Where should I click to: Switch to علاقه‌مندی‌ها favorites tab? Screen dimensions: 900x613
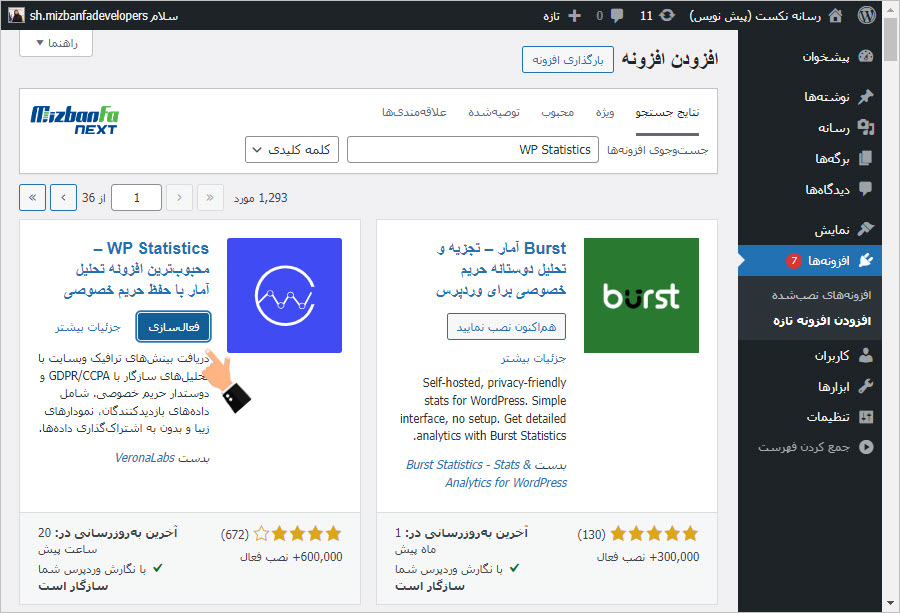[414, 112]
